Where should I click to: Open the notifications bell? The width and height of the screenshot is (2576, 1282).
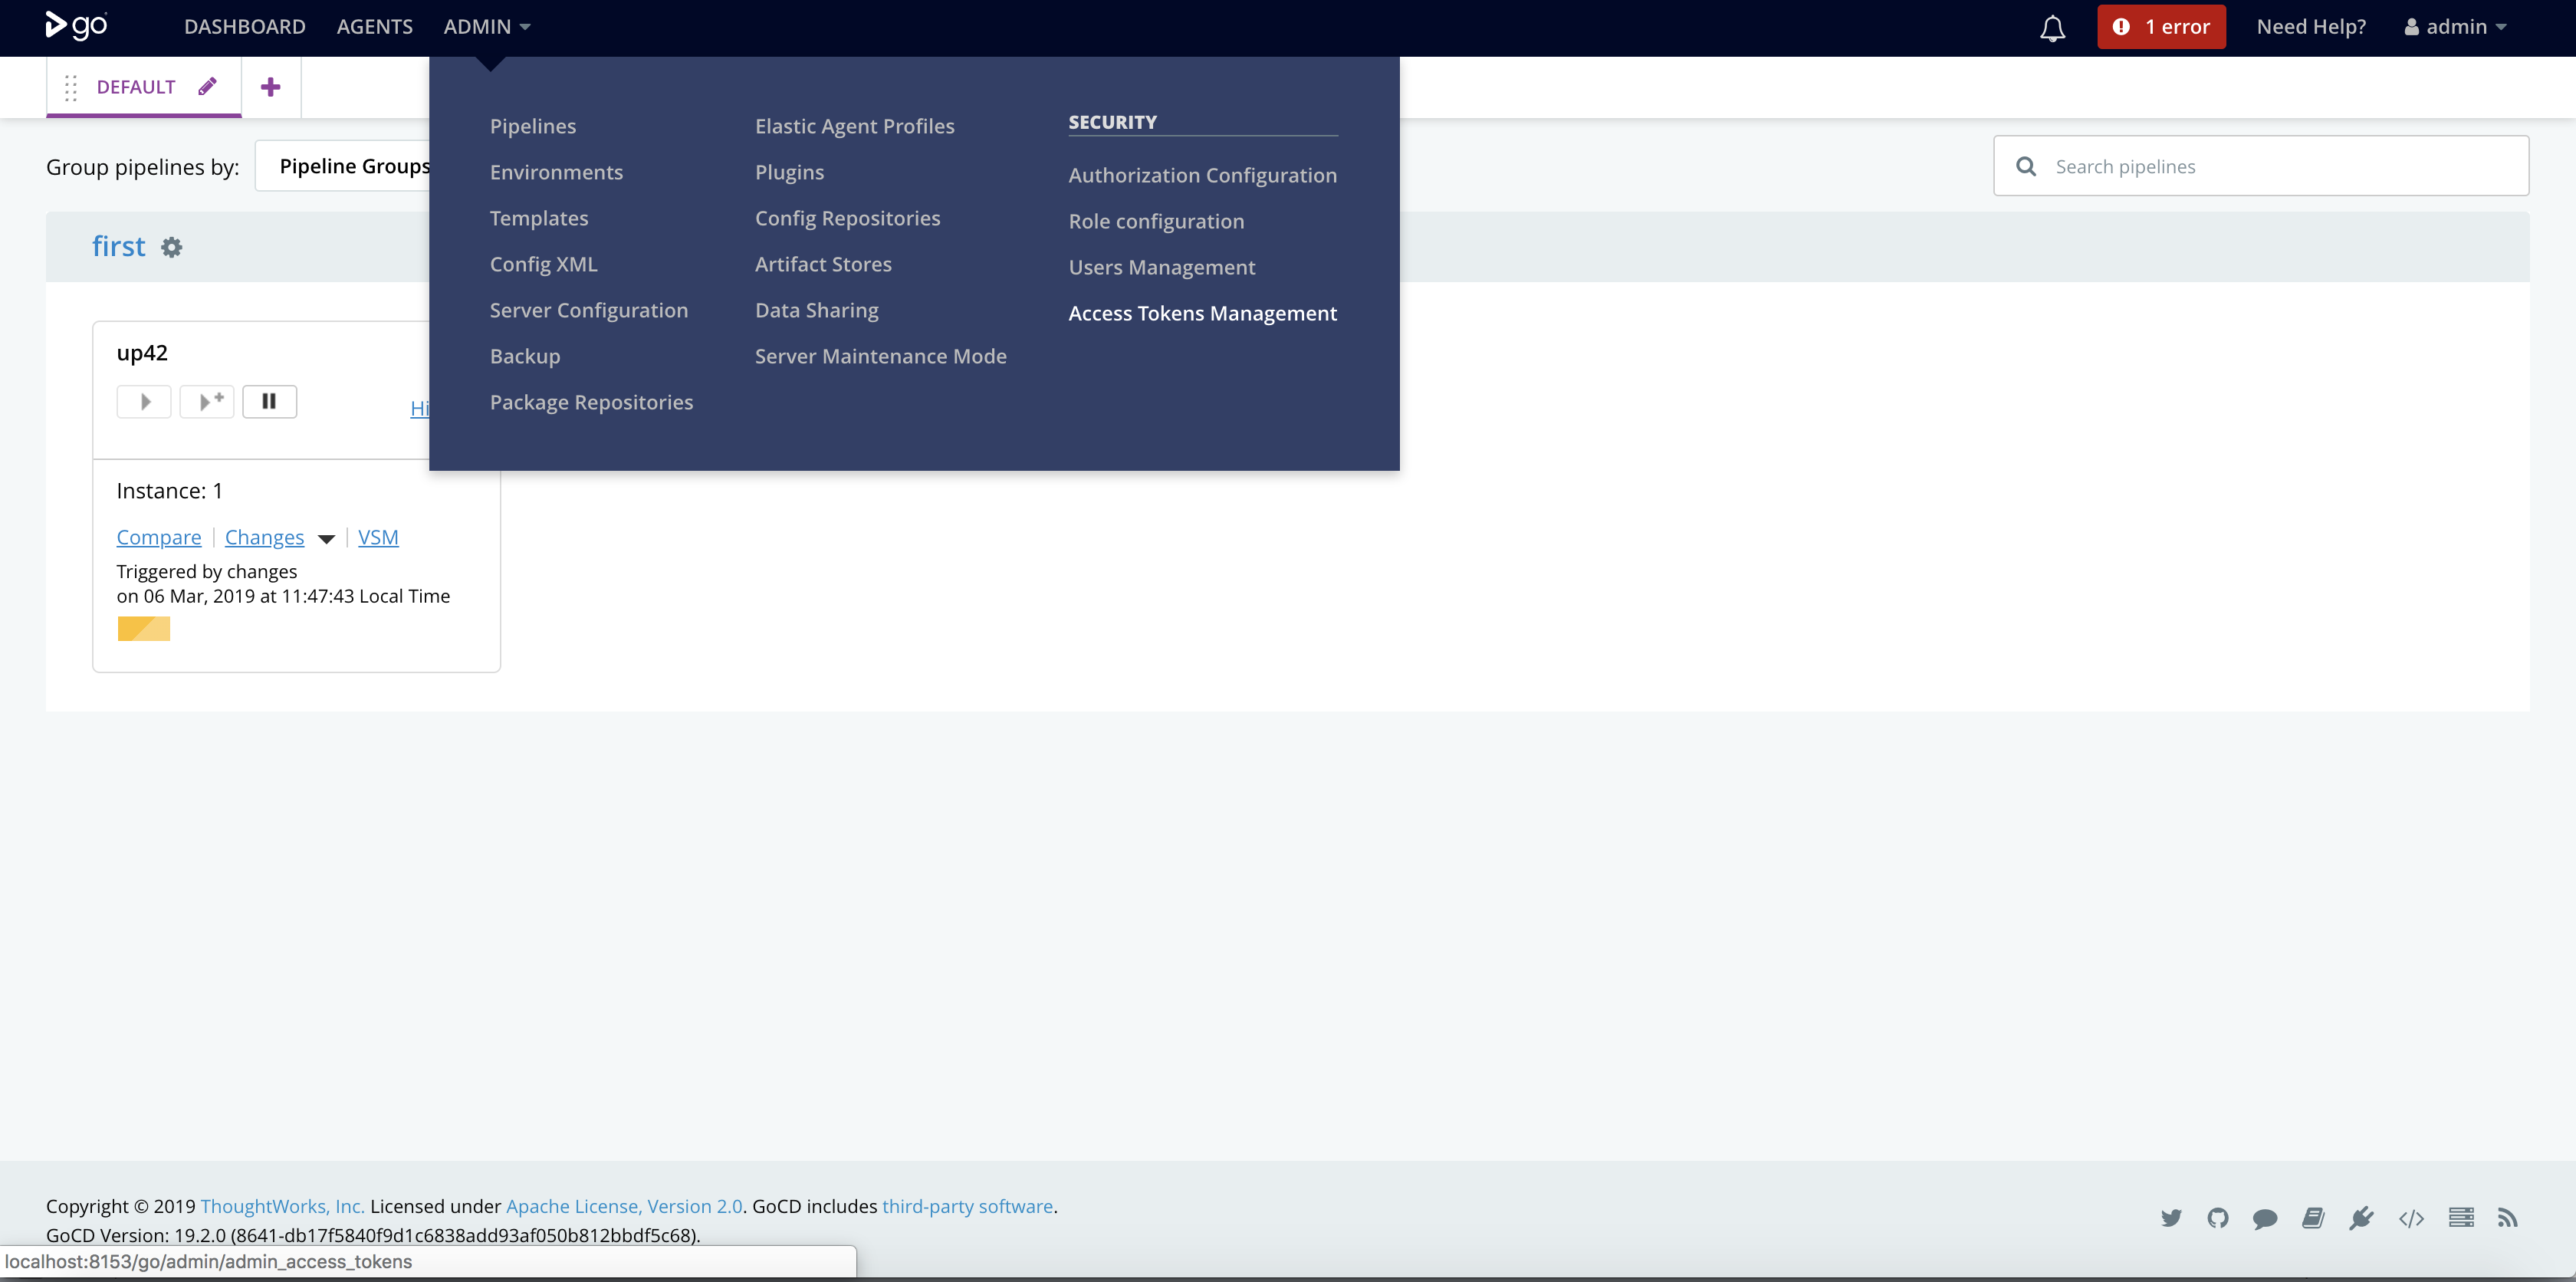click(x=2052, y=28)
